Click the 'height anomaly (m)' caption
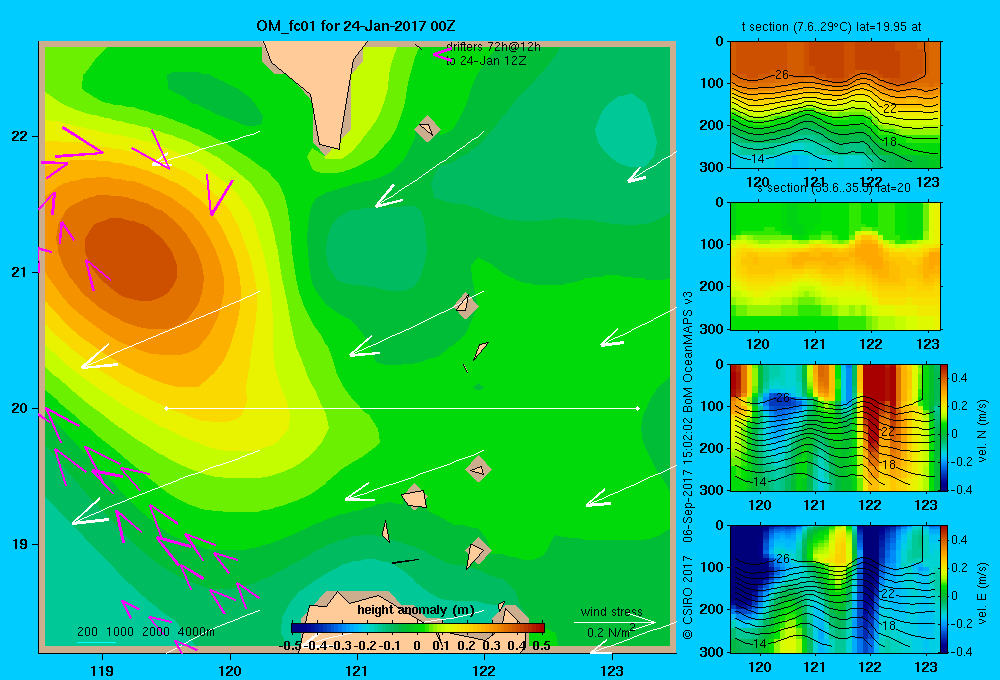Viewport: 1000px width, 680px height. [x=415, y=610]
